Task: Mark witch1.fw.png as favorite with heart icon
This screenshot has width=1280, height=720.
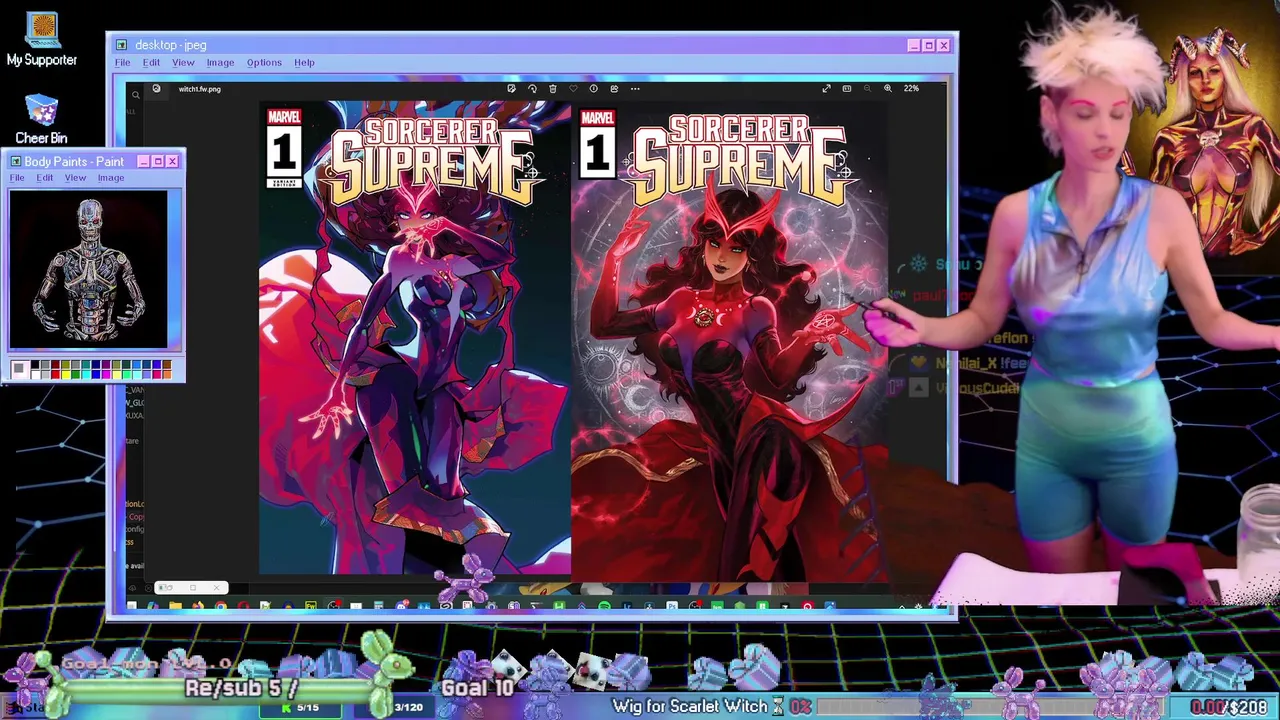Action: [573, 88]
